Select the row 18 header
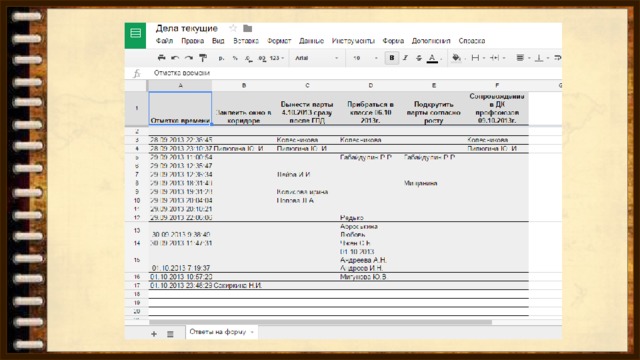The image size is (640, 360). (137, 294)
